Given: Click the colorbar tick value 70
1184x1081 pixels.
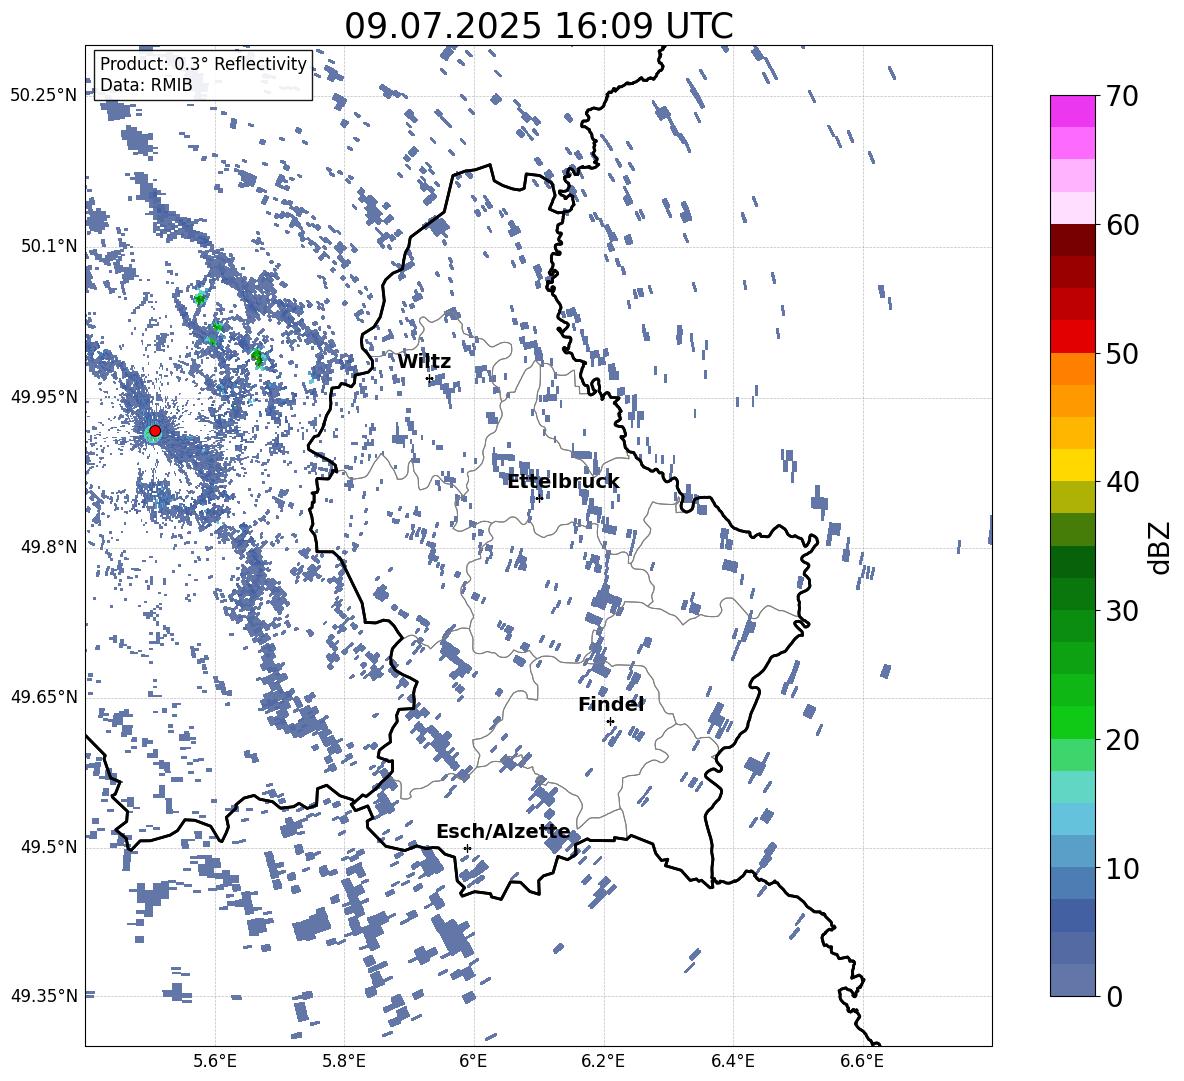Looking at the screenshot, I should tap(1122, 97).
